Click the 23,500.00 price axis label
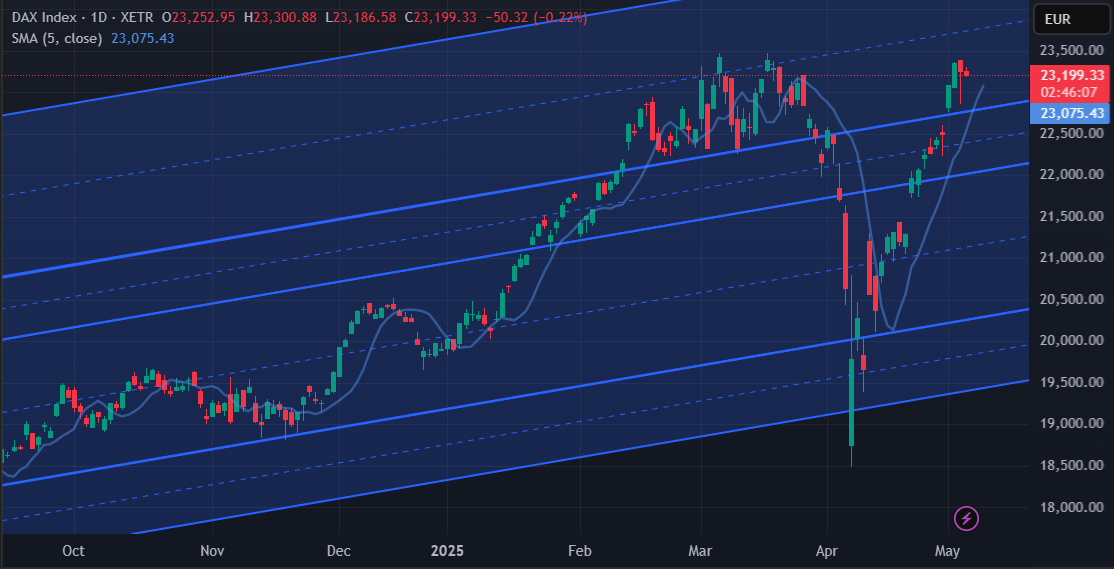The image size is (1114, 569). pyautogui.click(x=1072, y=50)
